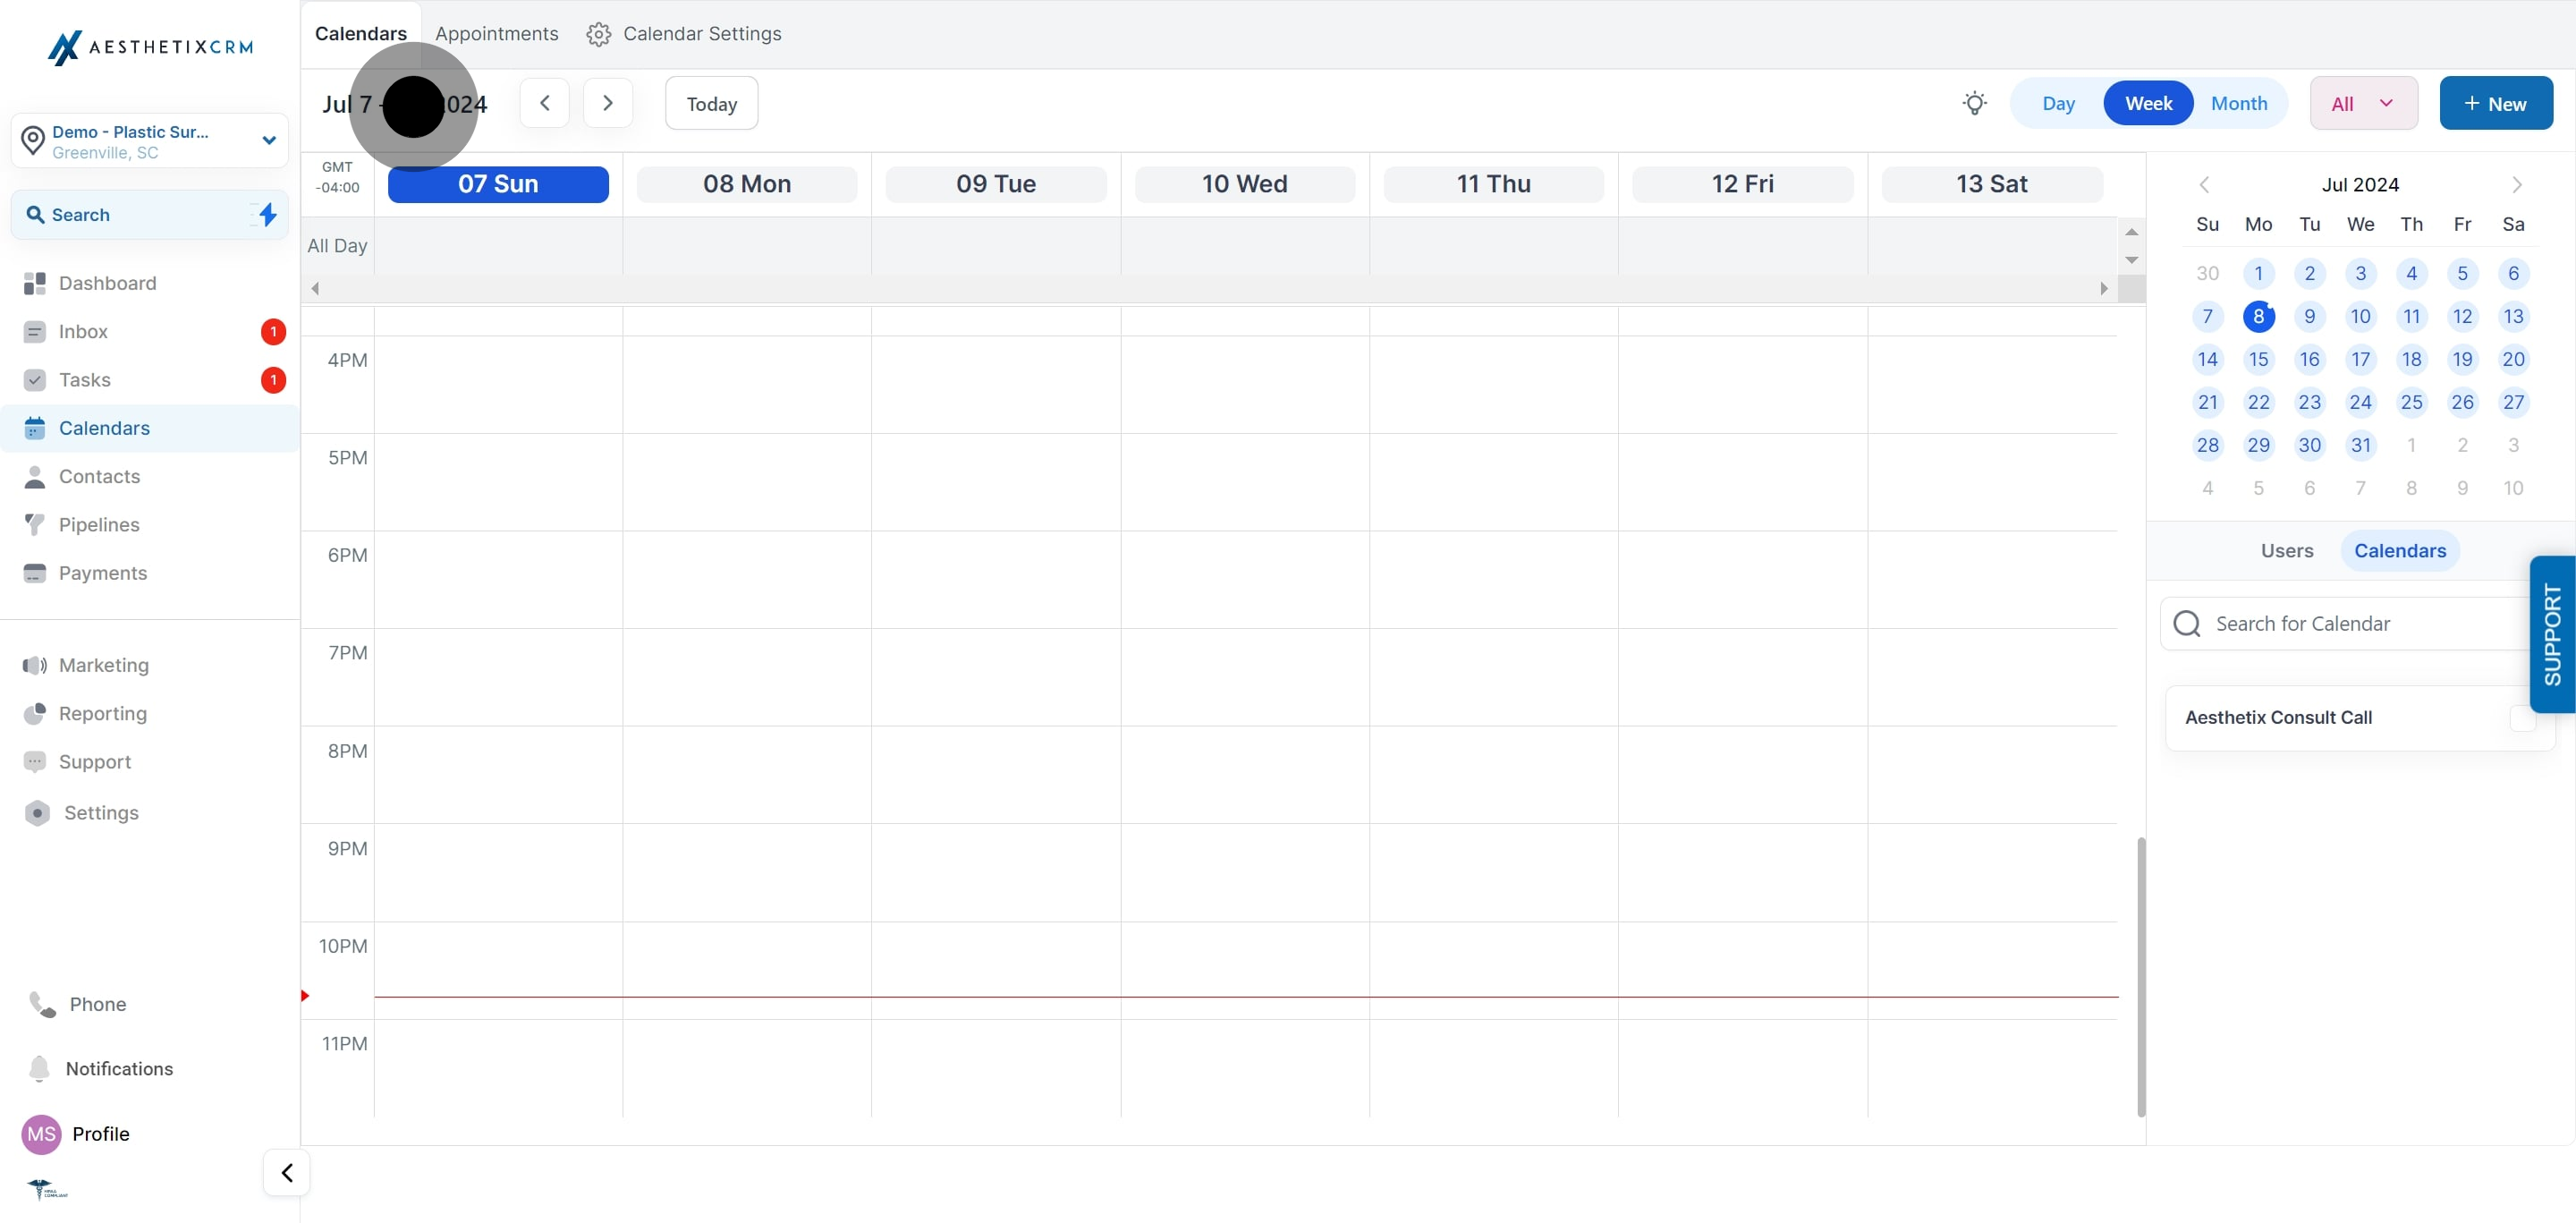Click the Phone handset icon

[x=42, y=1004]
